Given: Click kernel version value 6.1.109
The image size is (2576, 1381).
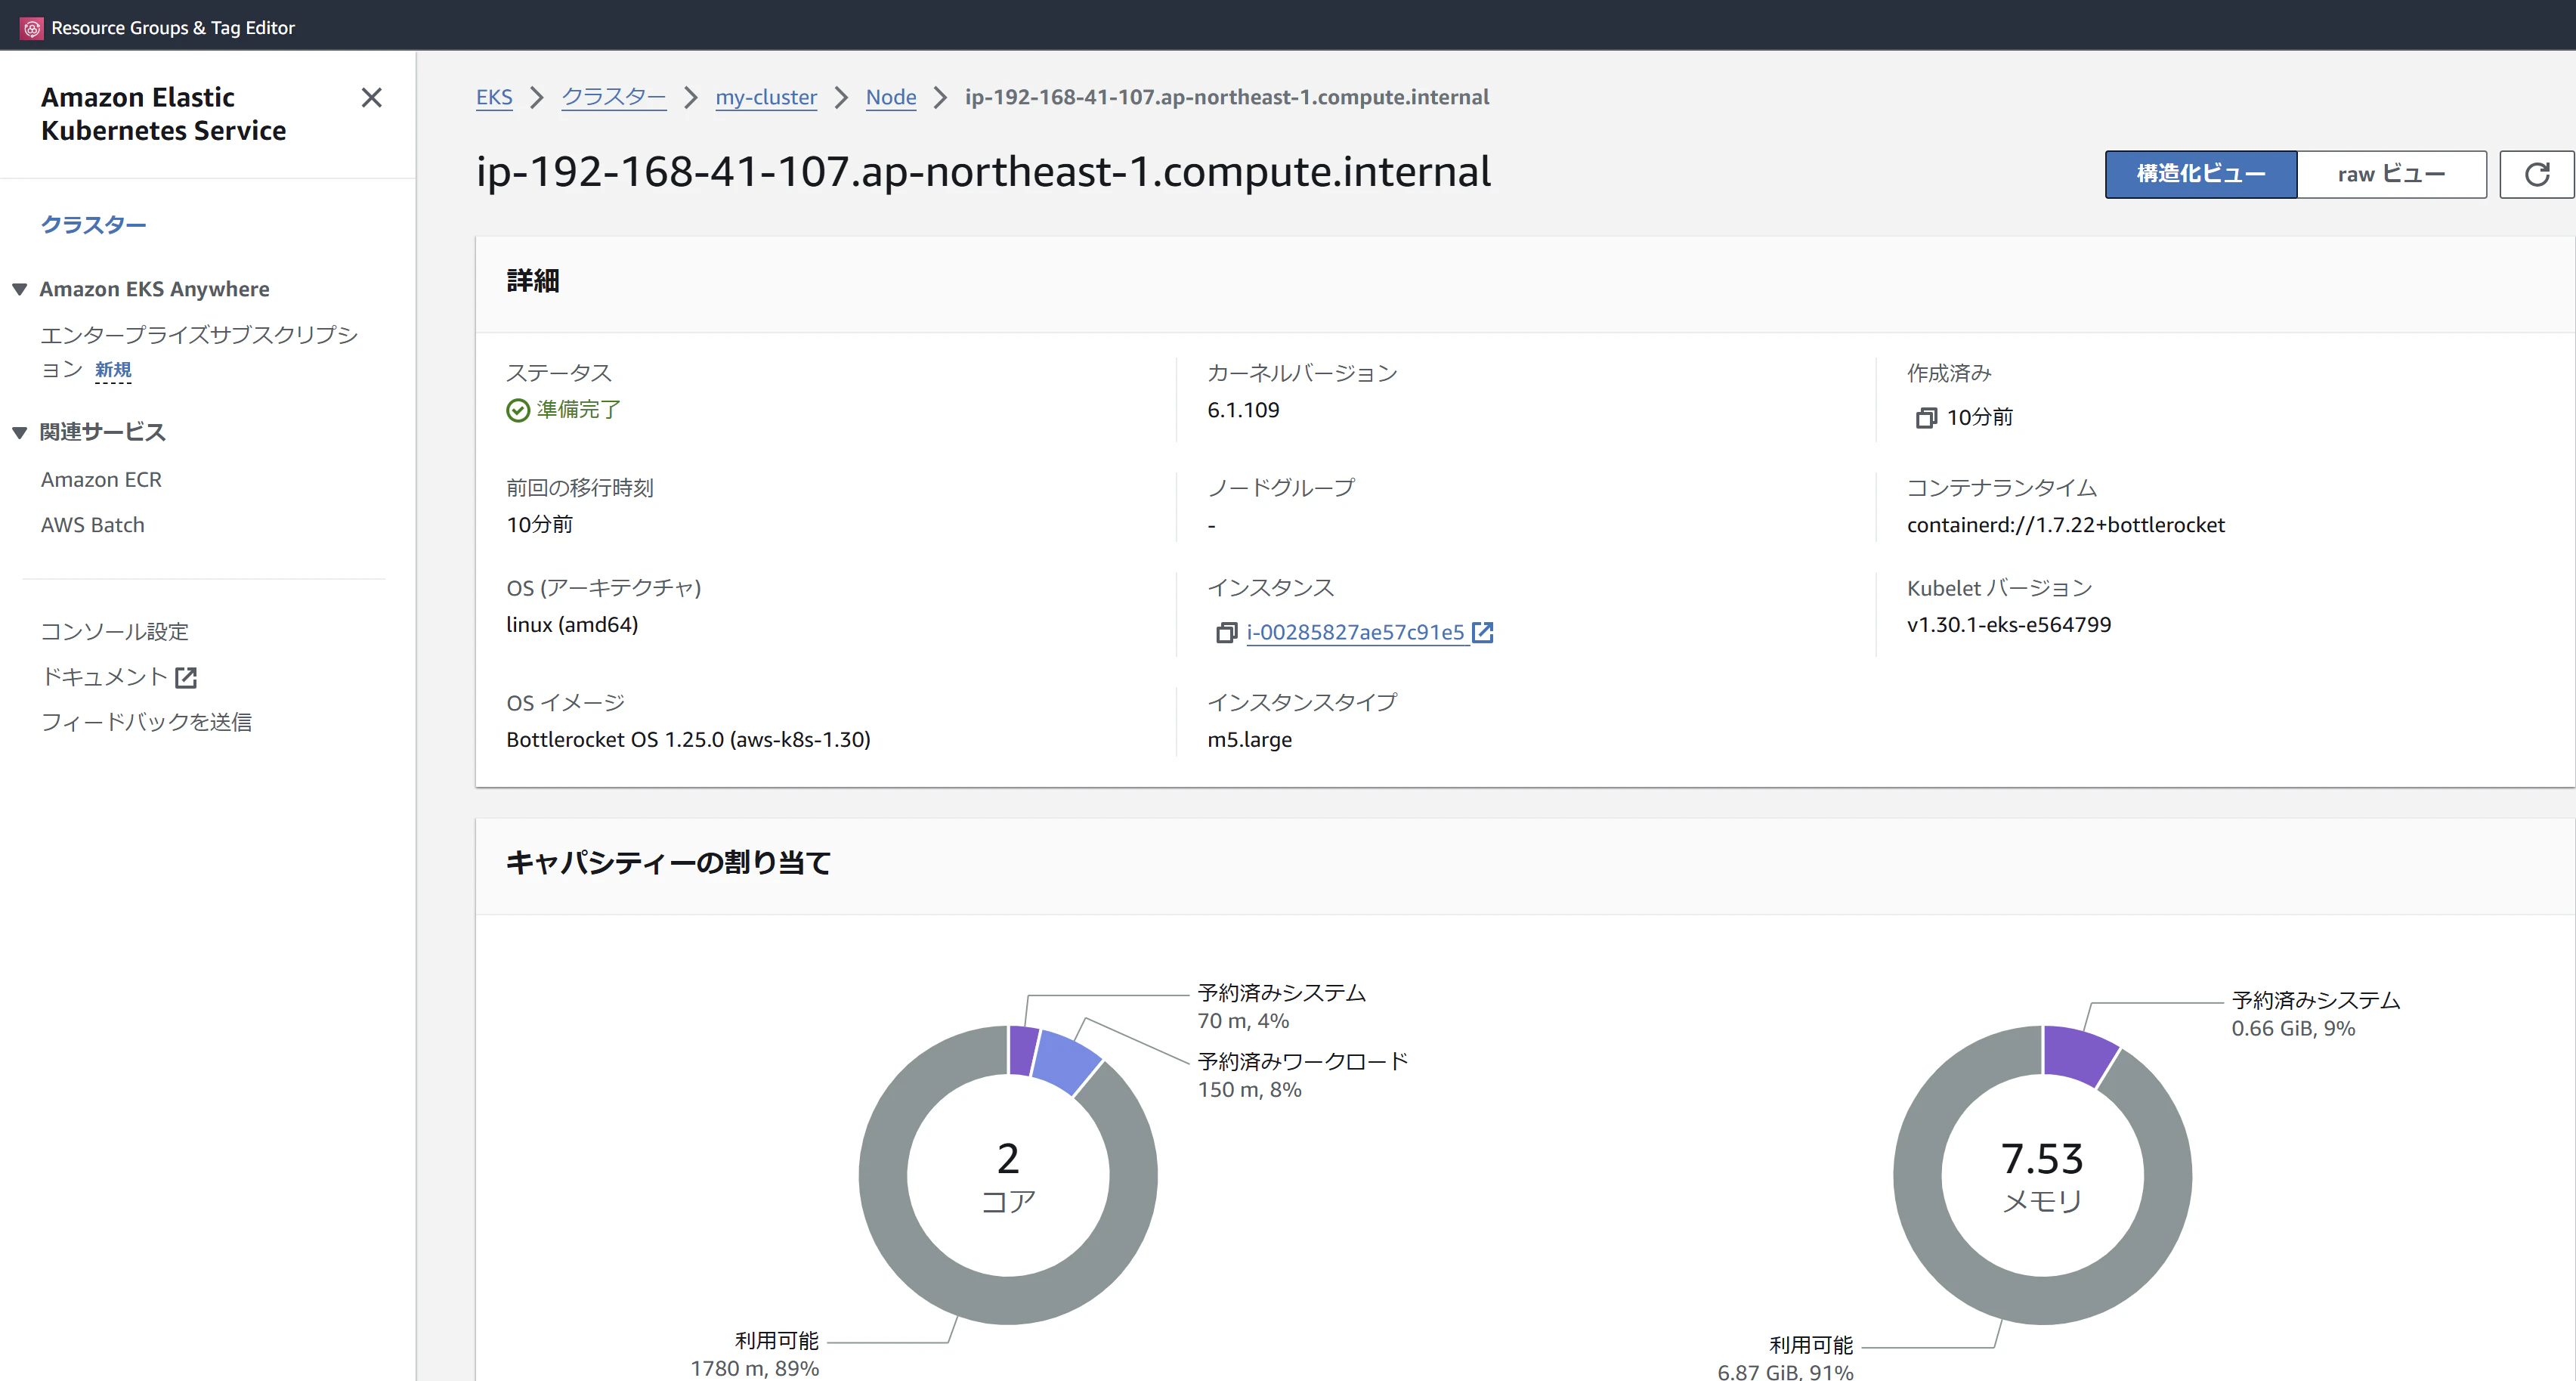Looking at the screenshot, I should (x=1243, y=410).
